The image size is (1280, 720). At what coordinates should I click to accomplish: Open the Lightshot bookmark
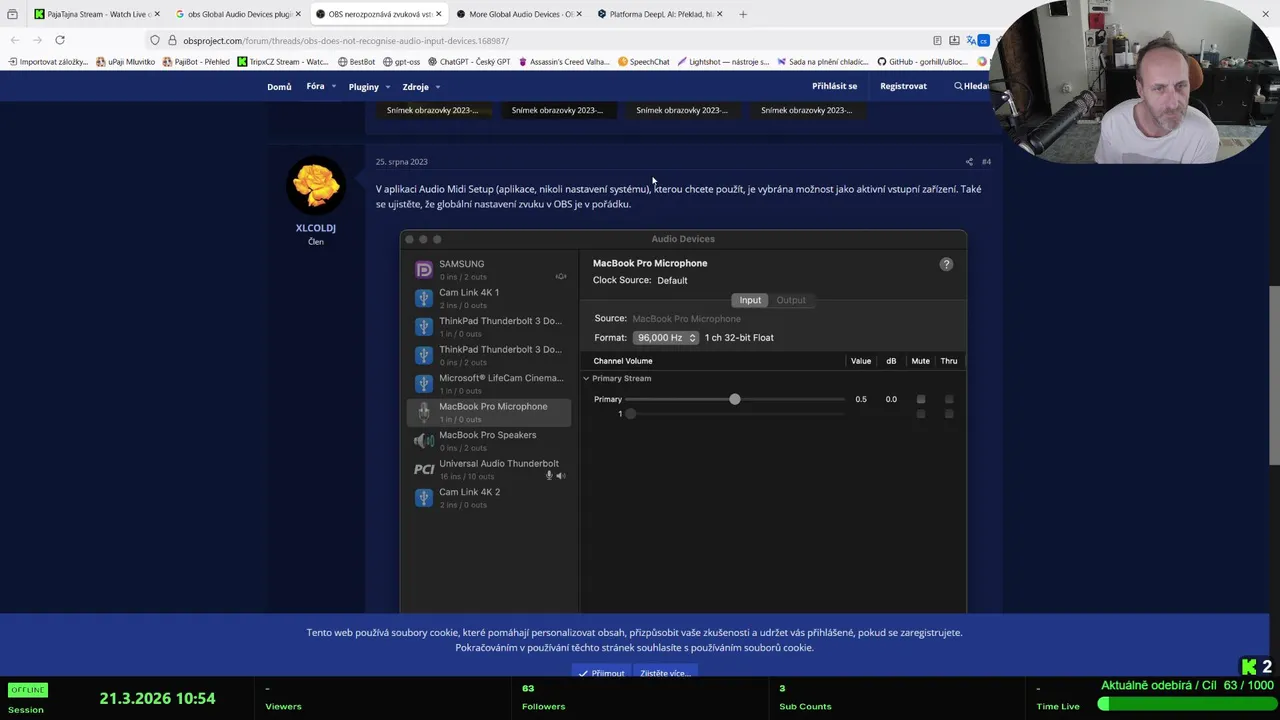tap(723, 61)
